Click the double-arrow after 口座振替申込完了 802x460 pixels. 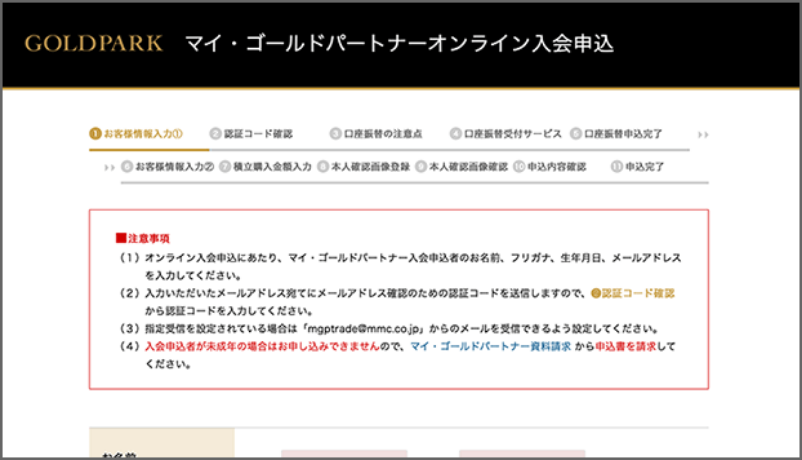[703, 135]
